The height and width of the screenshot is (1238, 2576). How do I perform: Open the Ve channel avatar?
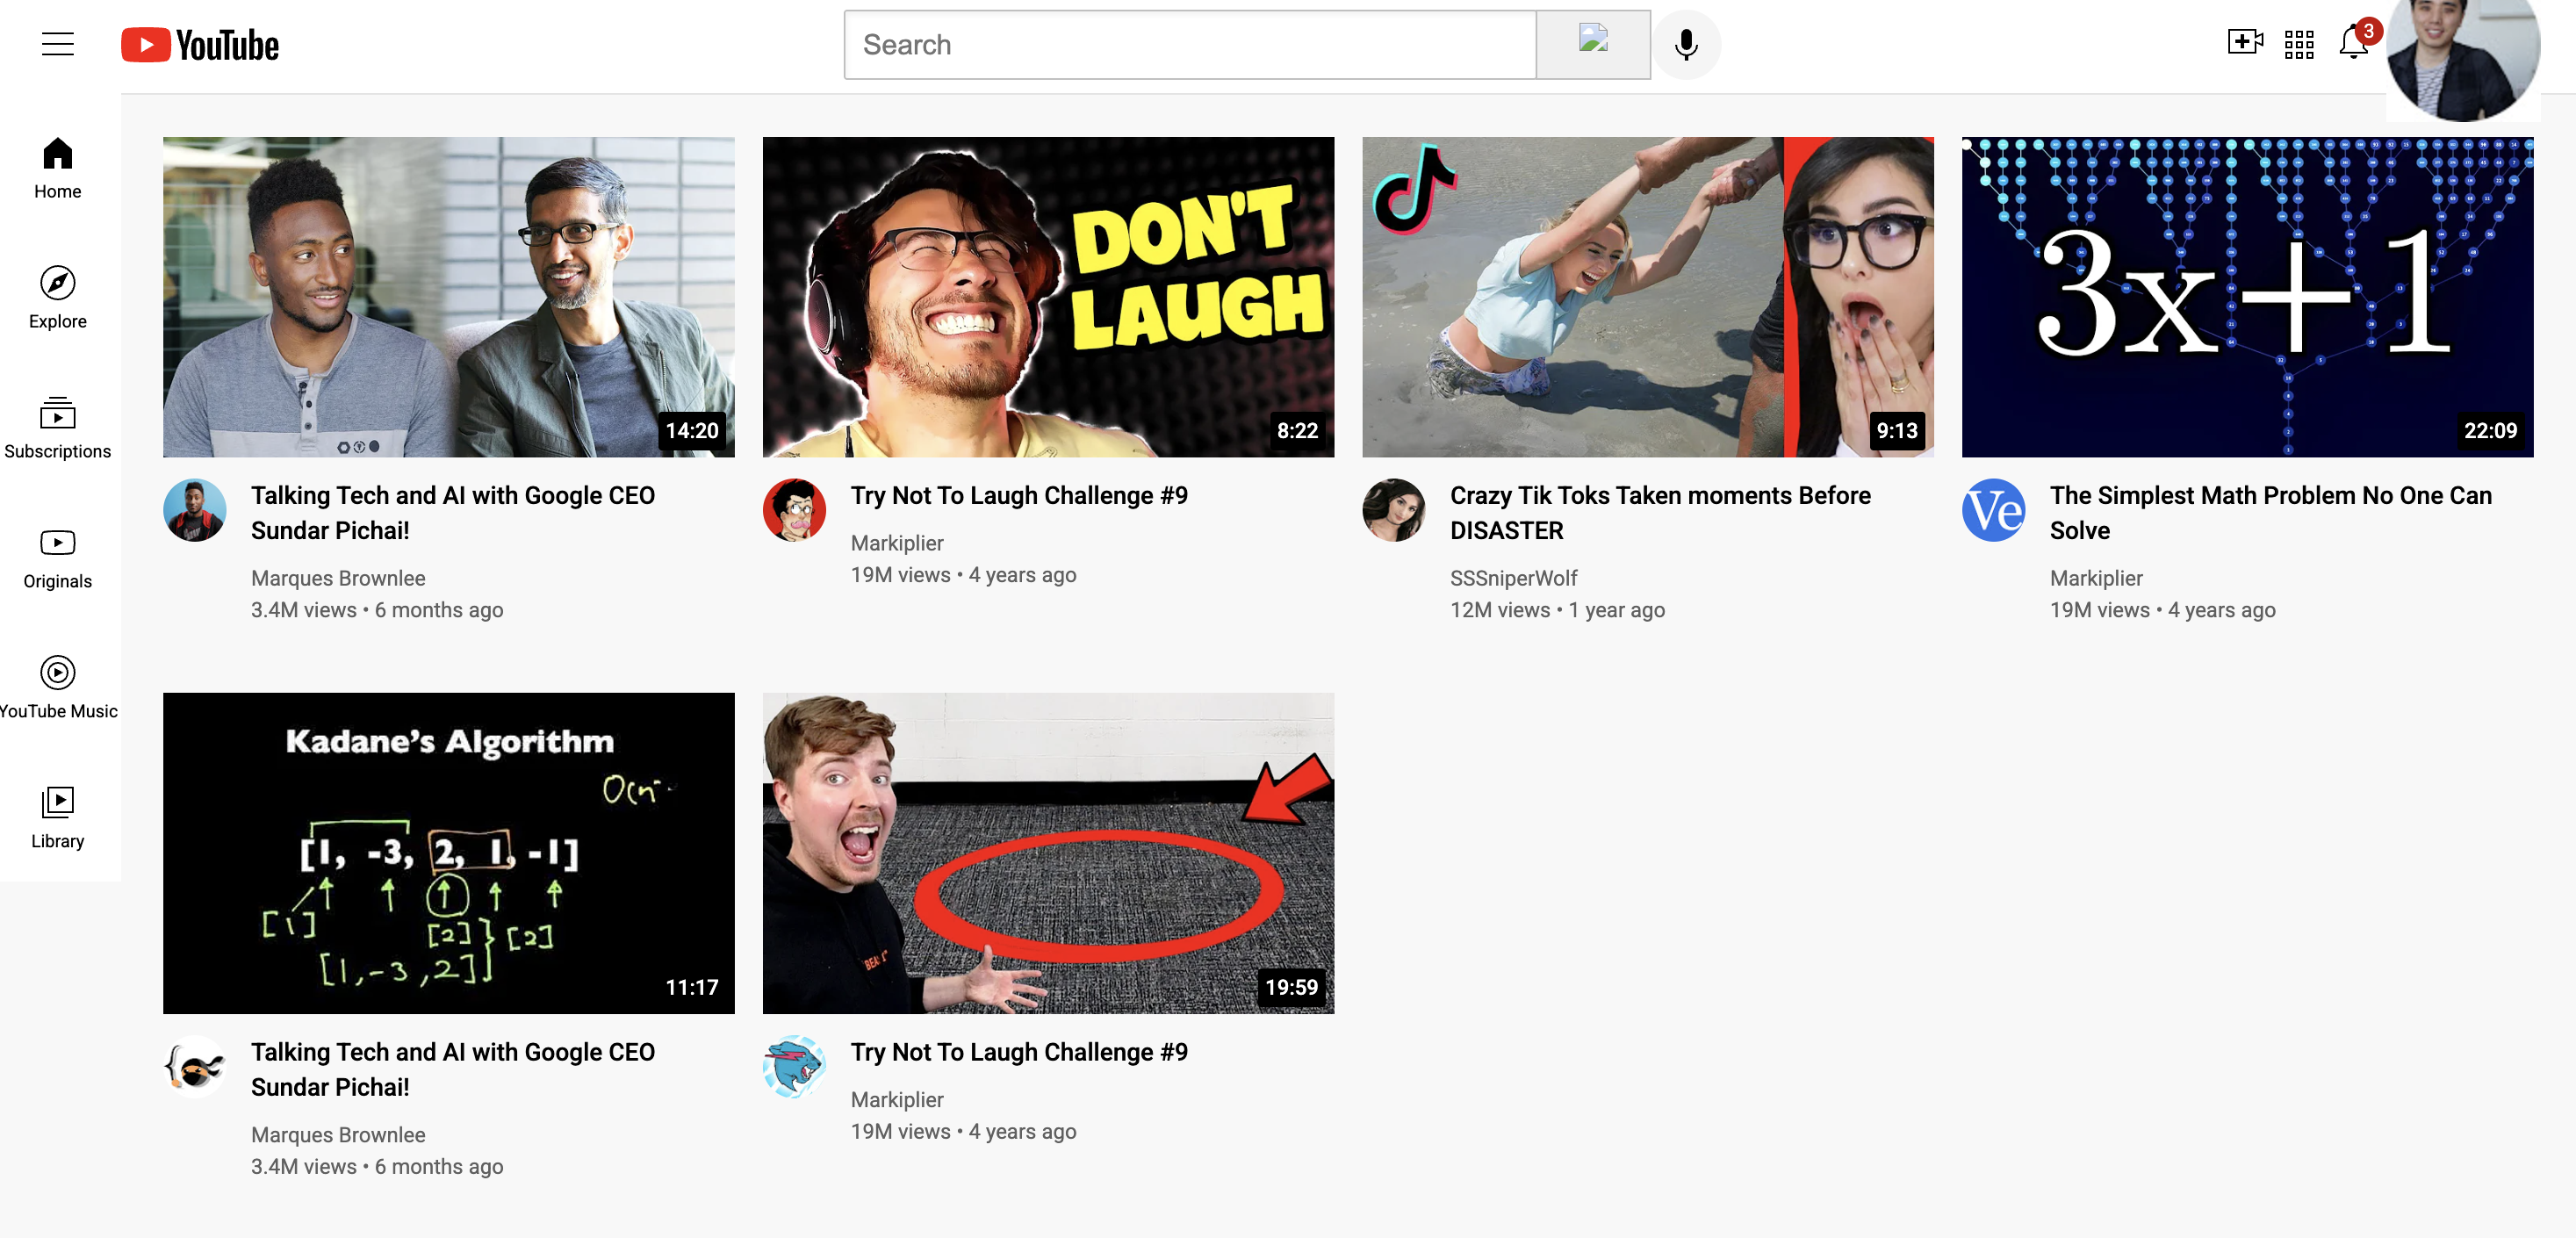click(1994, 510)
